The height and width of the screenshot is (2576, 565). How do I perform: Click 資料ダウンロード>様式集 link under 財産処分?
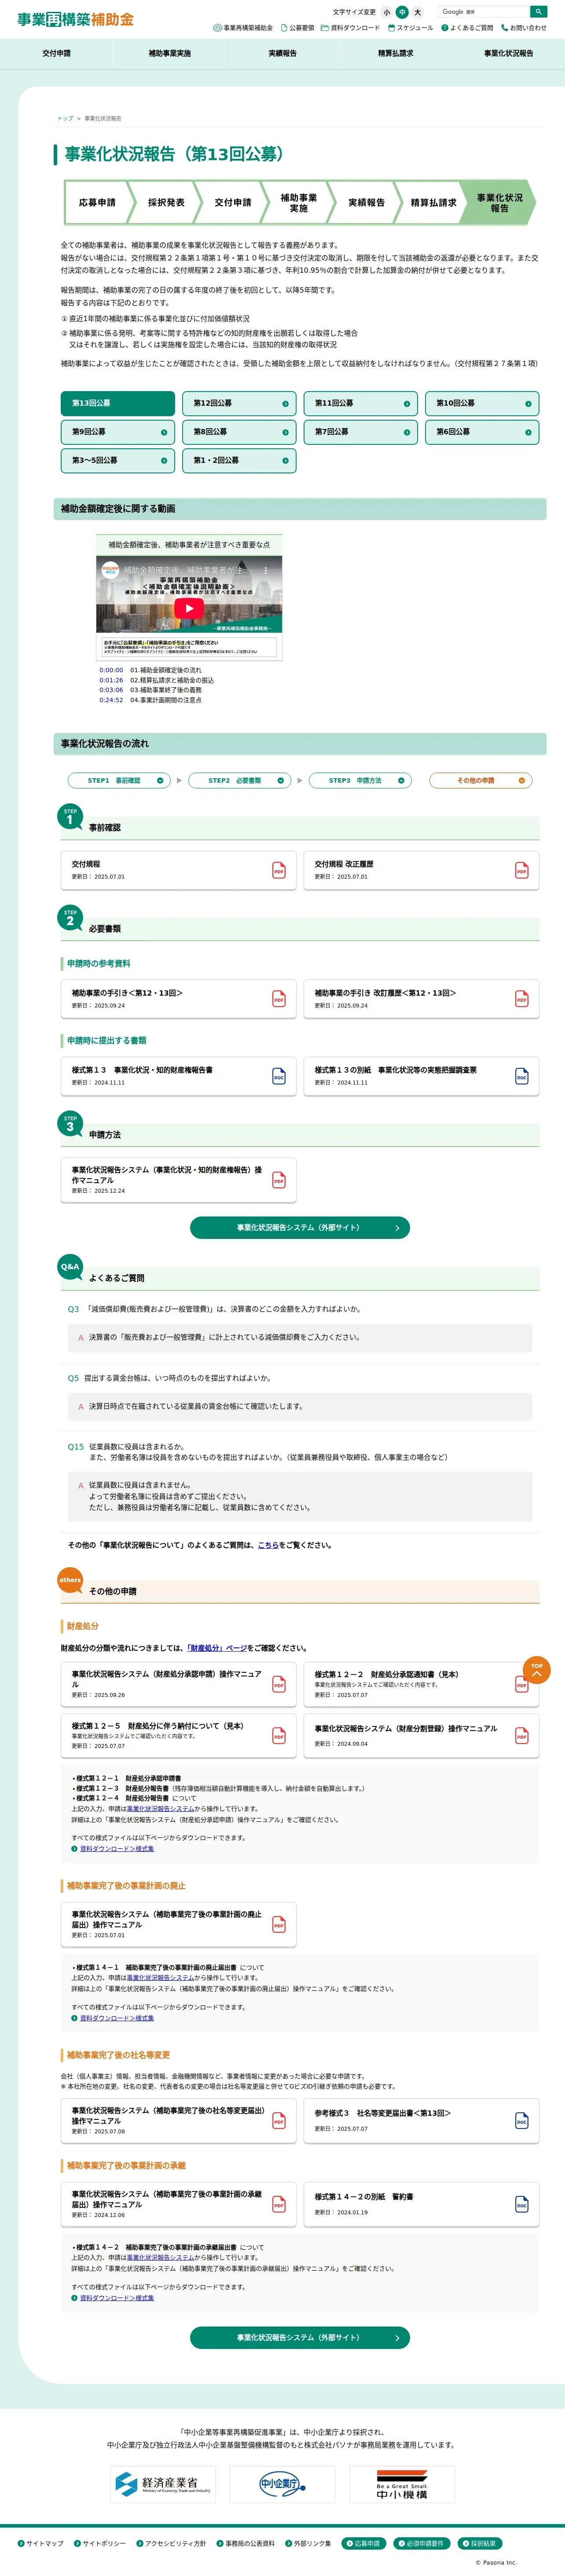(117, 1849)
